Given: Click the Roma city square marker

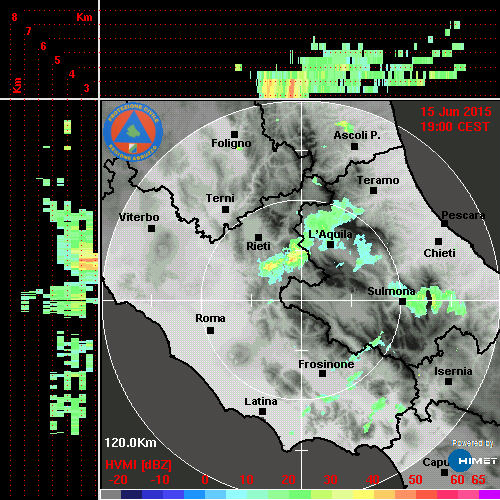Looking at the screenshot, I should pyautogui.click(x=210, y=331).
